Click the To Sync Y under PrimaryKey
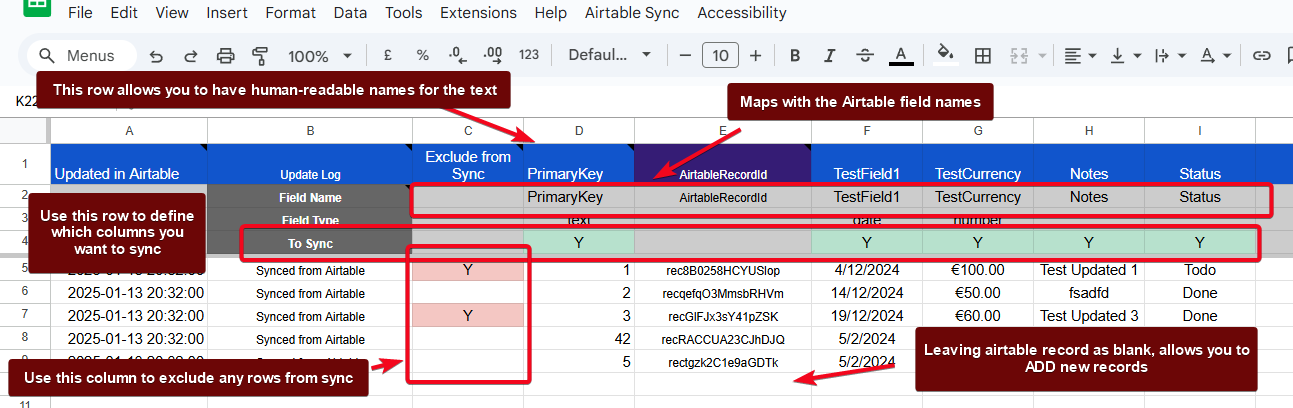1293x408 pixels. point(579,243)
